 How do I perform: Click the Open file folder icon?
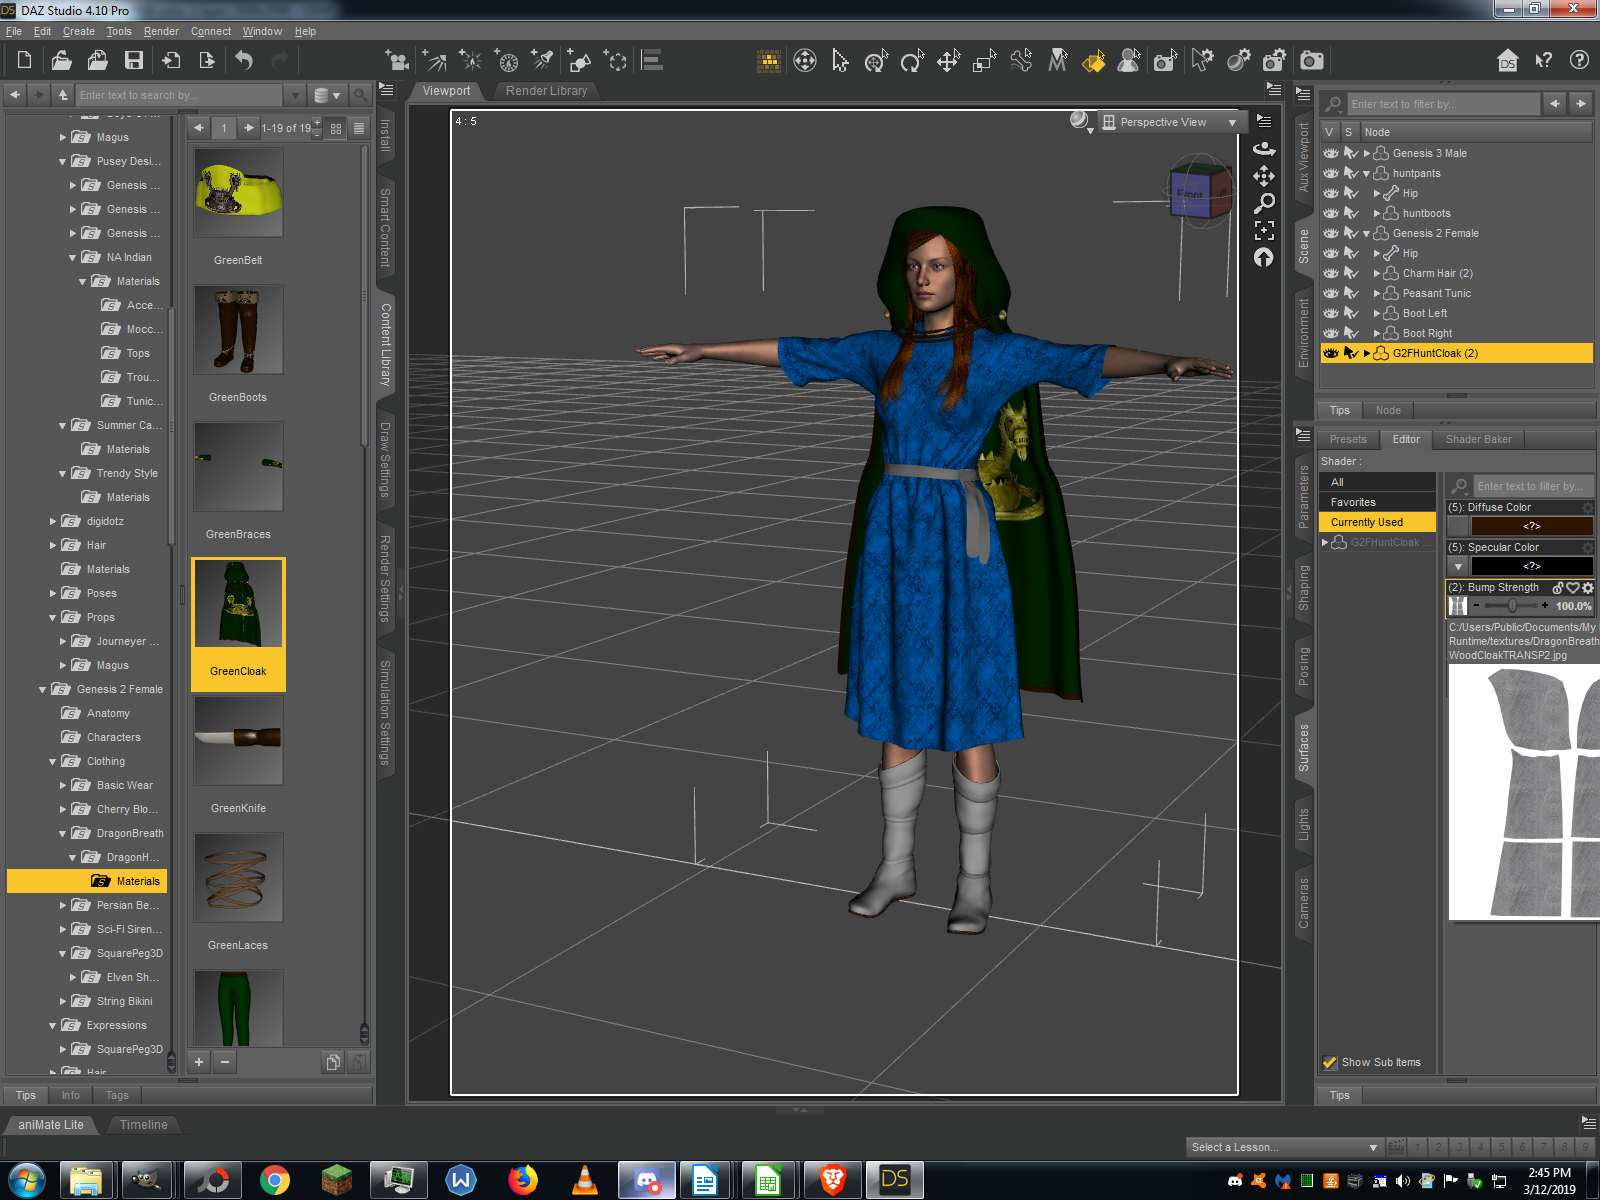point(61,61)
